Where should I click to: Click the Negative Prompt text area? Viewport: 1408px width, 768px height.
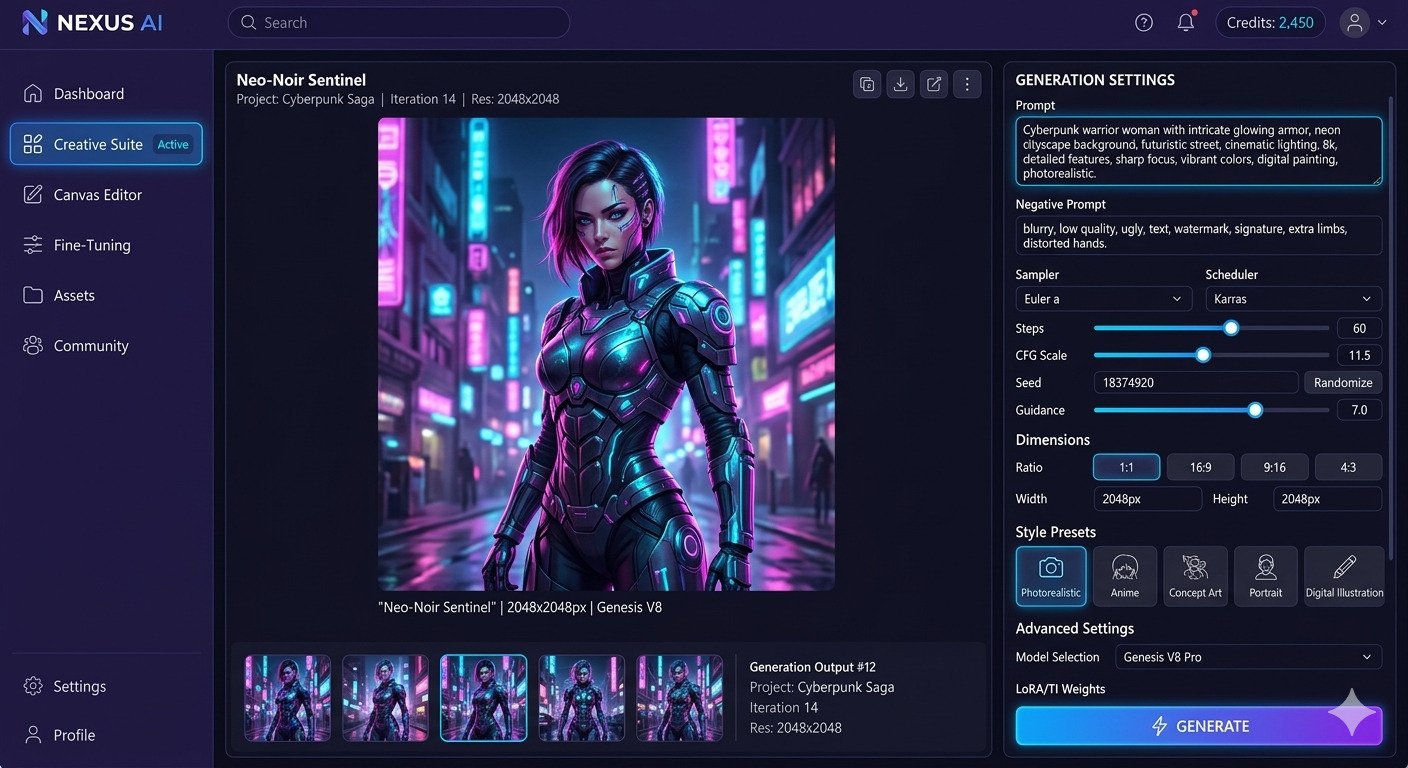(x=1198, y=236)
